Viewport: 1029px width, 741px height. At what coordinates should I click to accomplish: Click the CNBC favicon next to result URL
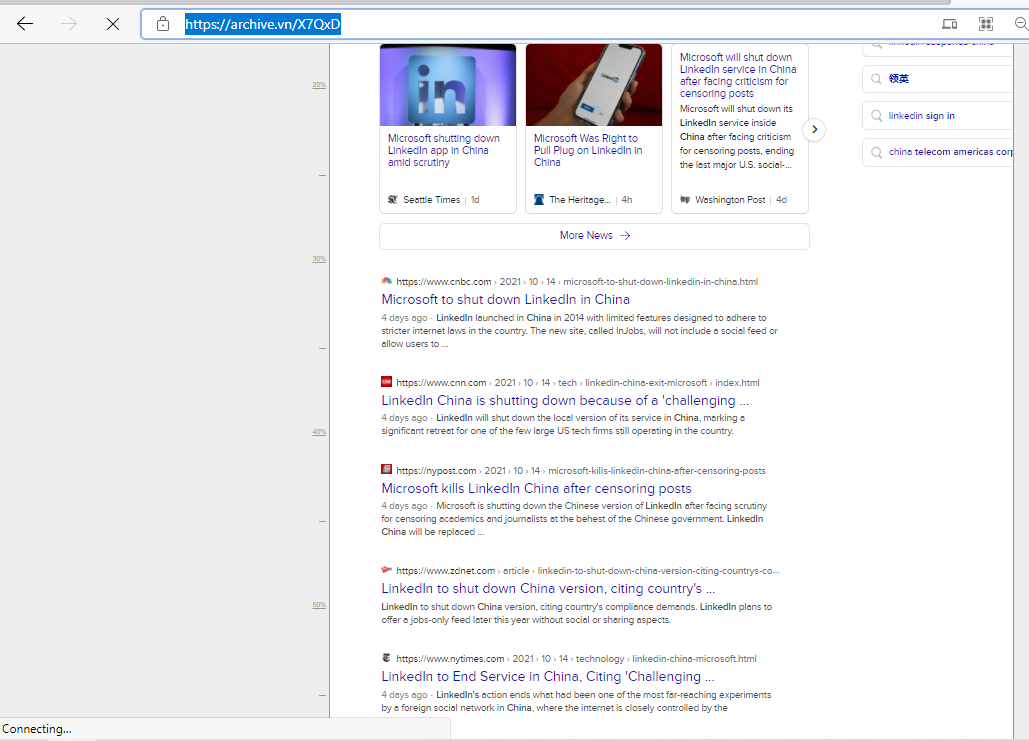click(387, 281)
